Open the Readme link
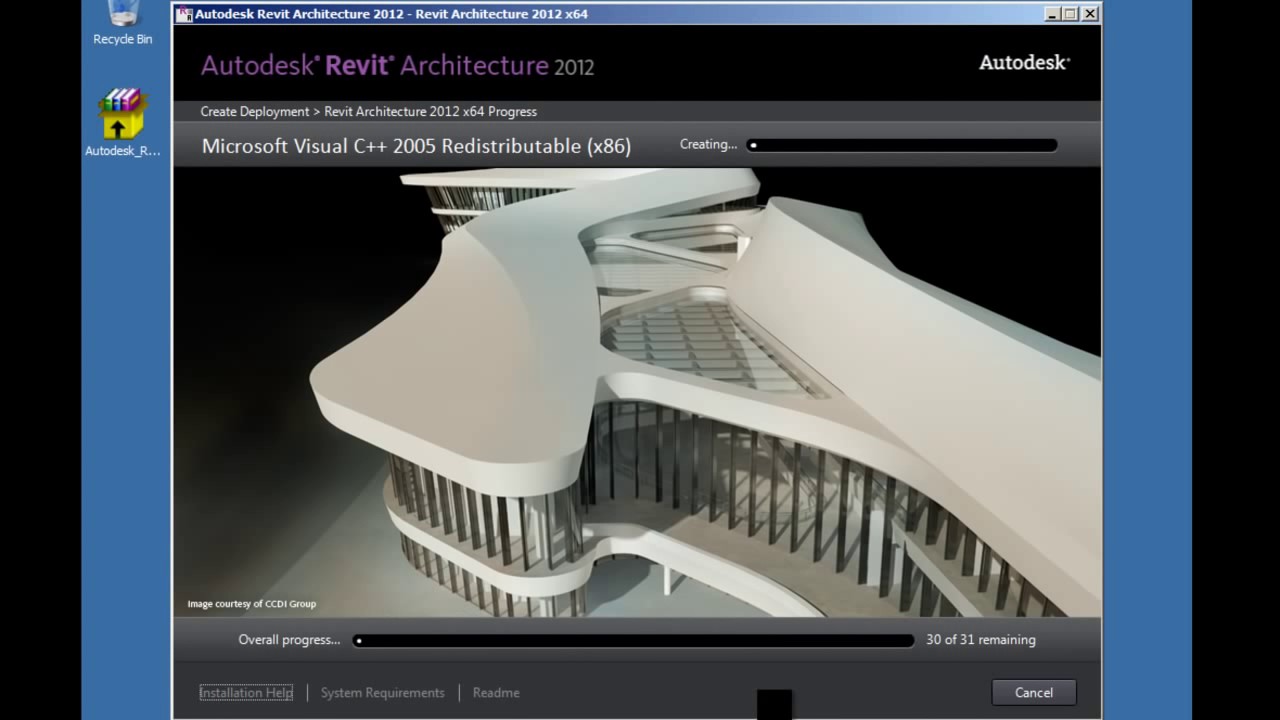The height and width of the screenshot is (720, 1280). 496,692
